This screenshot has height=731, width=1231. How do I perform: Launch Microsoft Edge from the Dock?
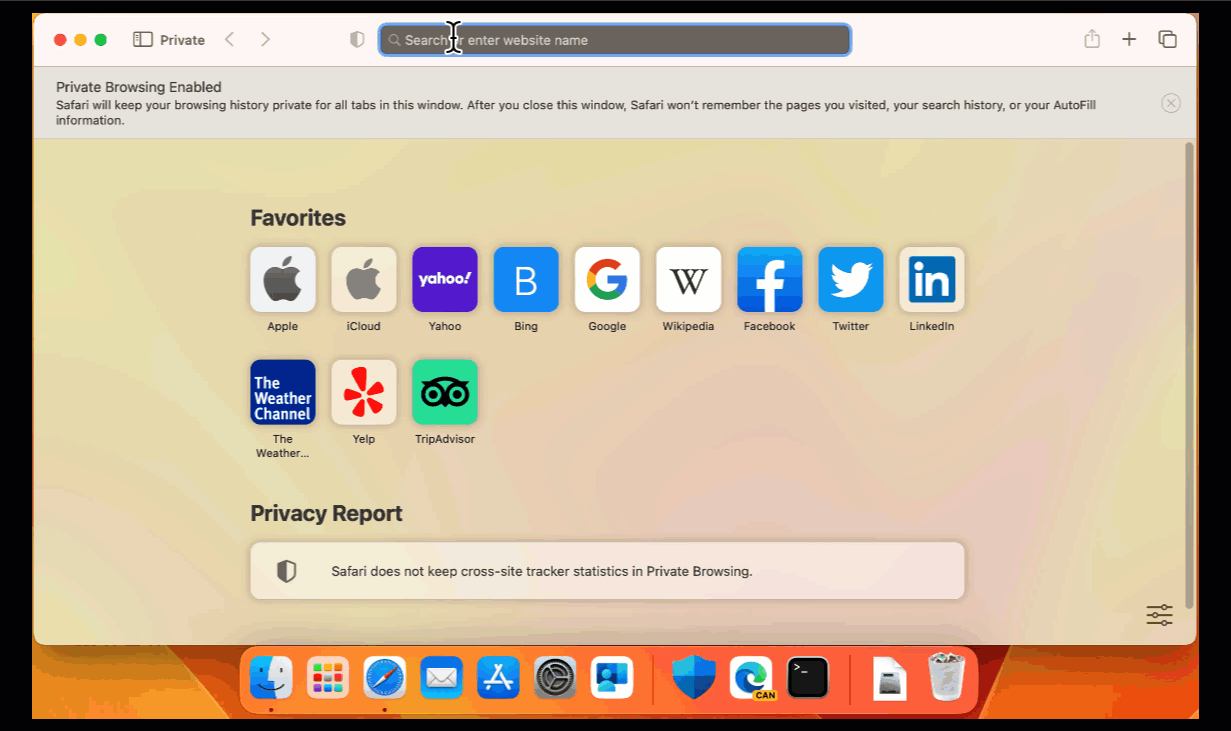(x=750, y=677)
